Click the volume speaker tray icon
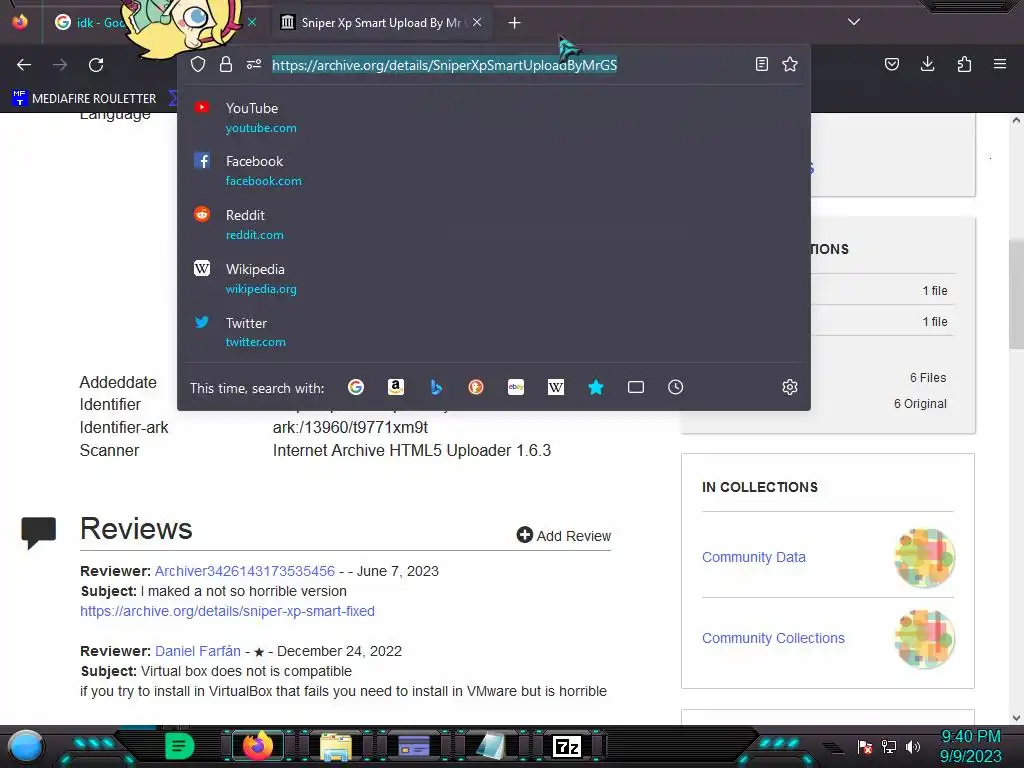The height and width of the screenshot is (768, 1024). tap(913, 746)
